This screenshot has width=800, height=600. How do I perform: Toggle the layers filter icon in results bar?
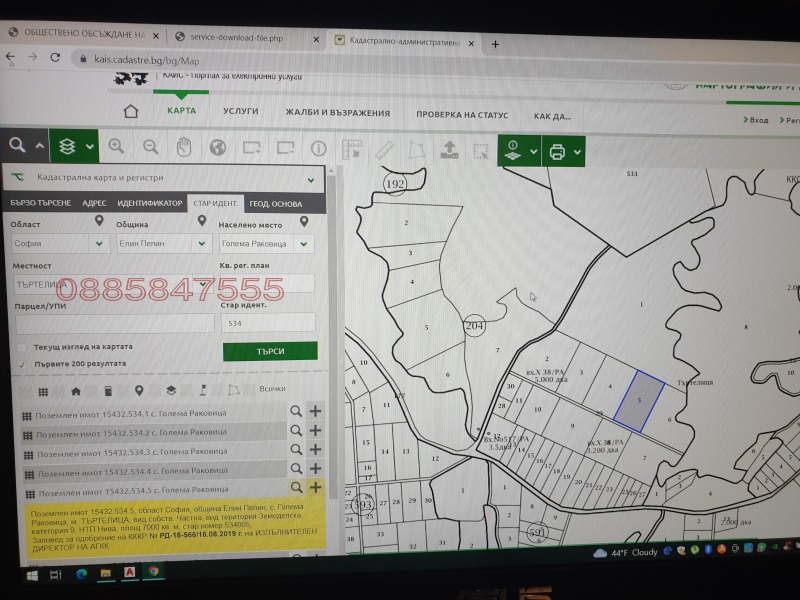170,390
